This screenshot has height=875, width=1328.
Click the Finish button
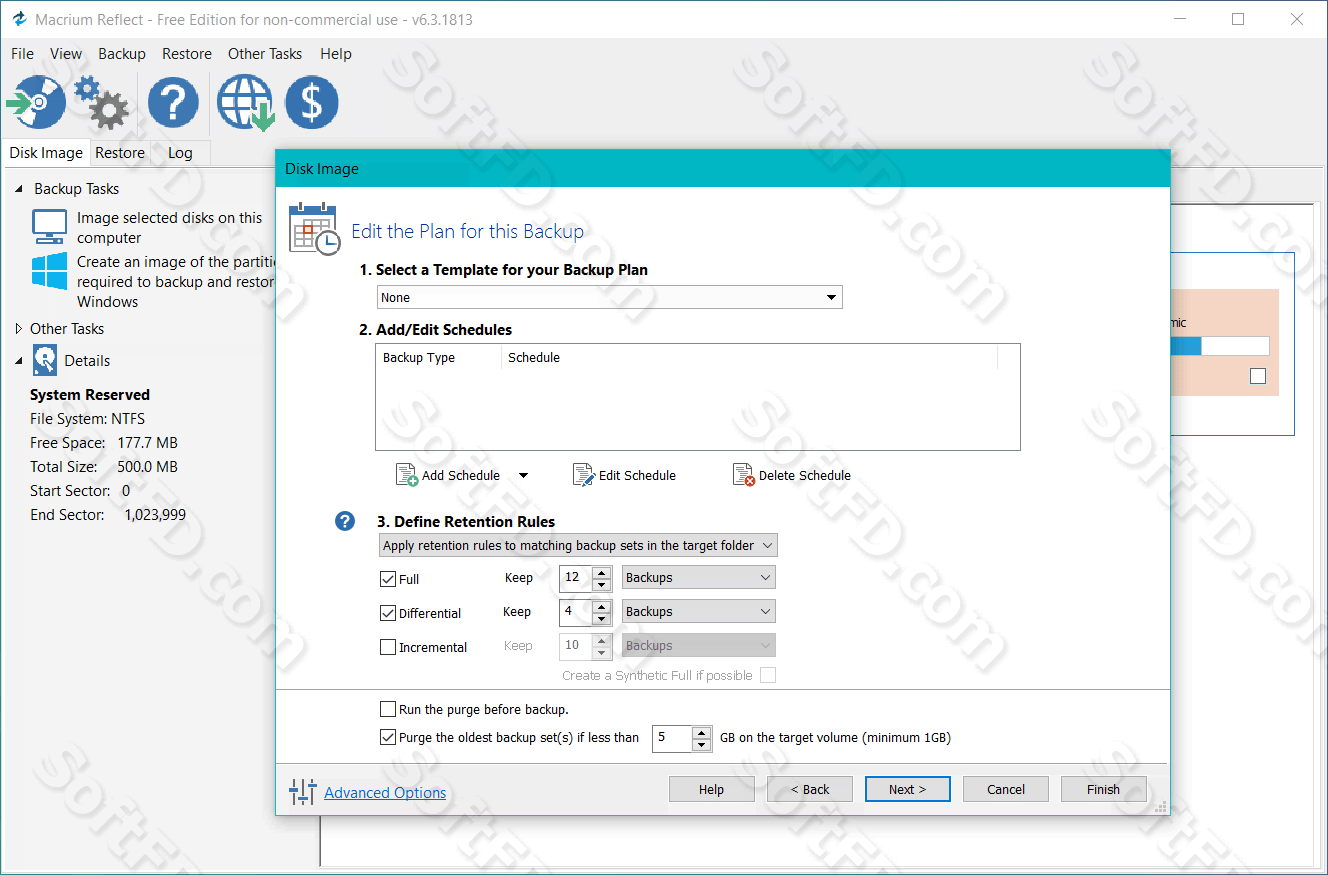click(1104, 789)
